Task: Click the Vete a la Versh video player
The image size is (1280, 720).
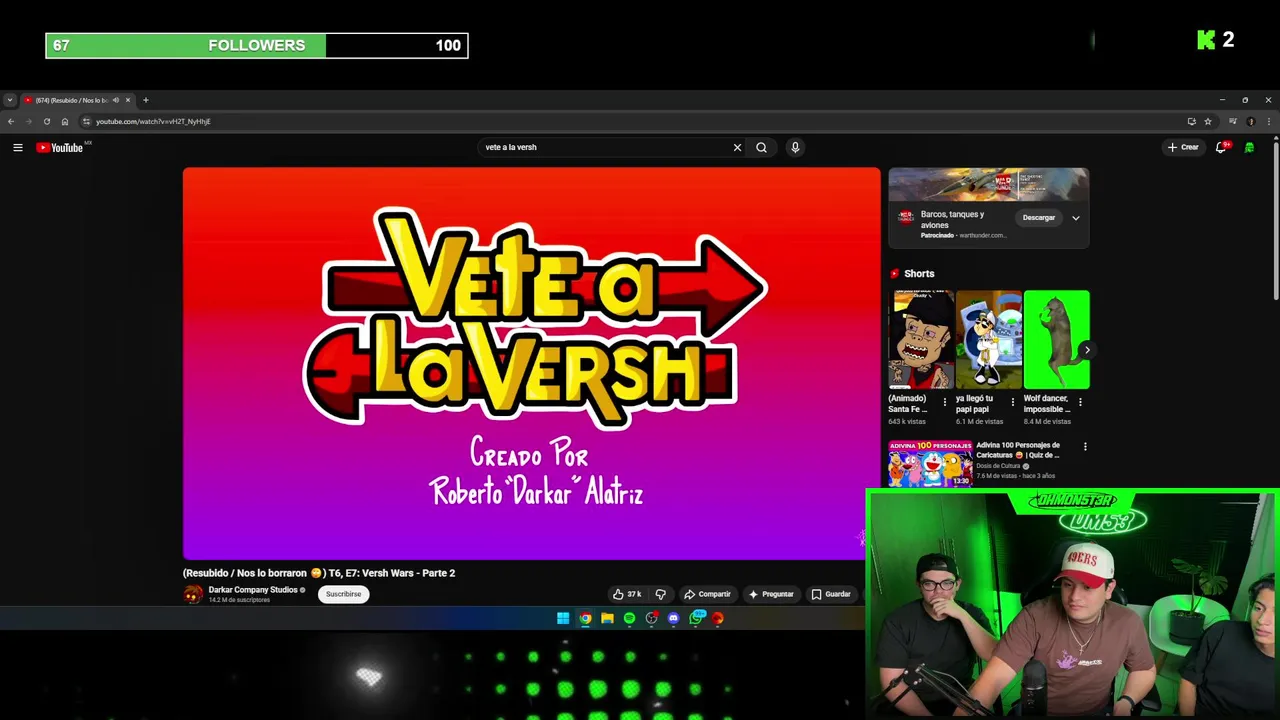Action: coord(531,364)
